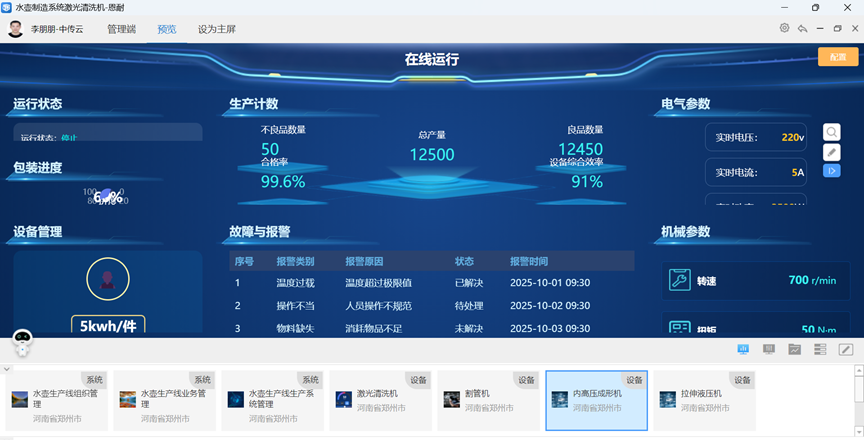Select the blue monitor chart view icon
The image size is (864, 440).
[743, 349]
